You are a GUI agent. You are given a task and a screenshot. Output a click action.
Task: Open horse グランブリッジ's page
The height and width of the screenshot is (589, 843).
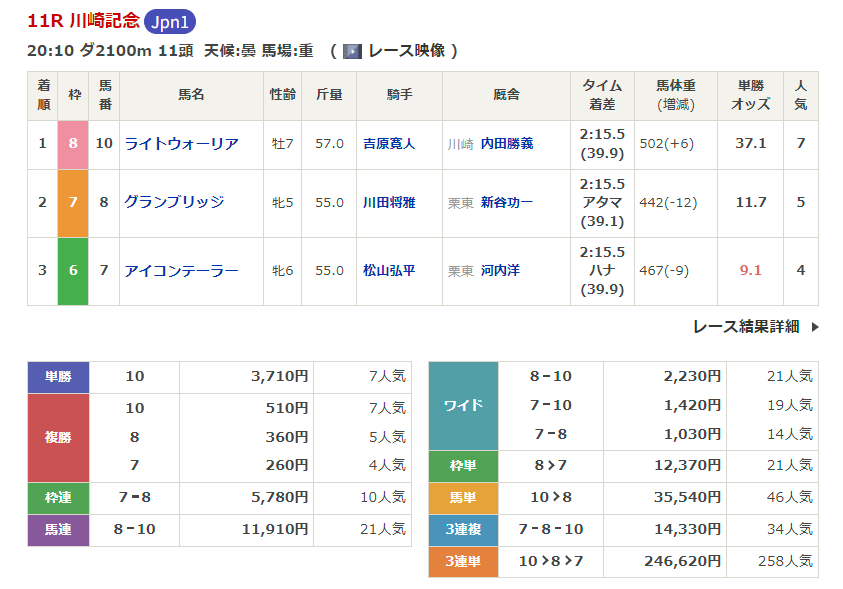pyautogui.click(x=174, y=202)
